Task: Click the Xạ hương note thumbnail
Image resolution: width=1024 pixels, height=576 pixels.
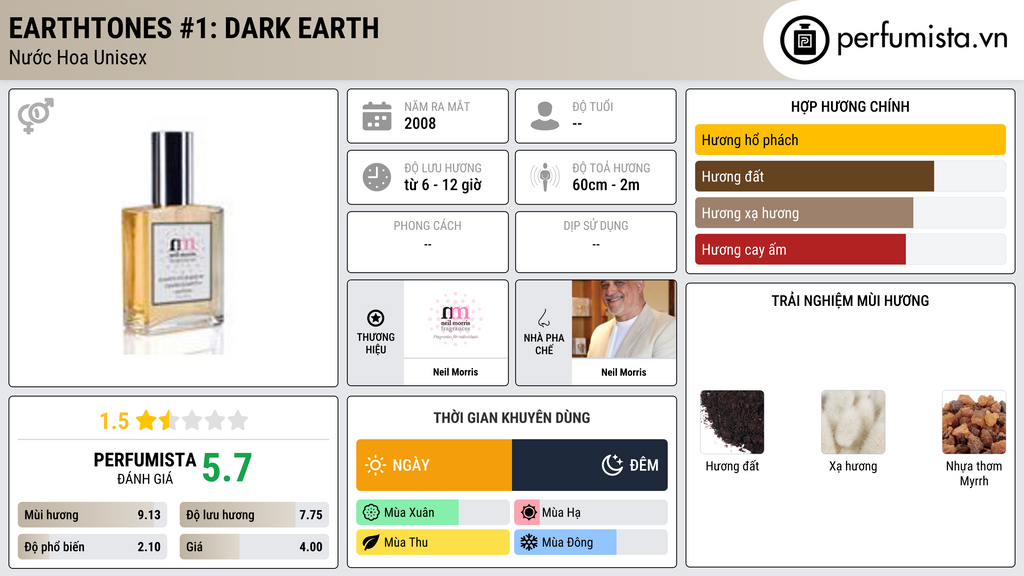Action: coord(853,422)
